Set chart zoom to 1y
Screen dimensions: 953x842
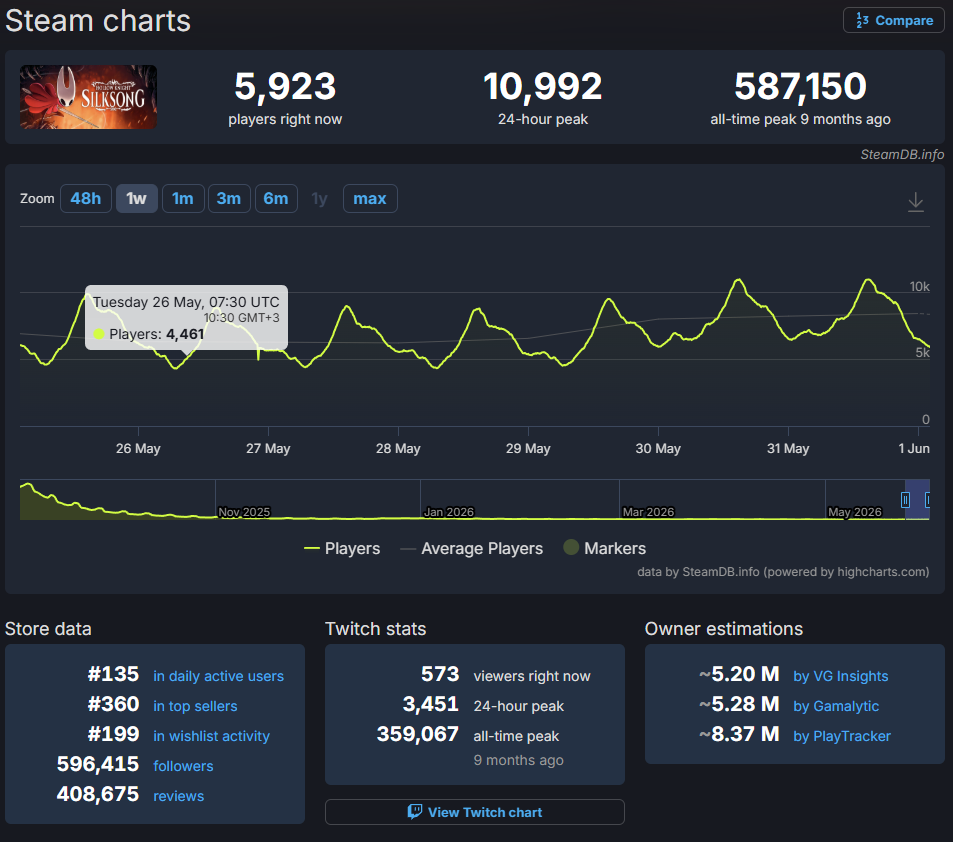pyautogui.click(x=320, y=199)
